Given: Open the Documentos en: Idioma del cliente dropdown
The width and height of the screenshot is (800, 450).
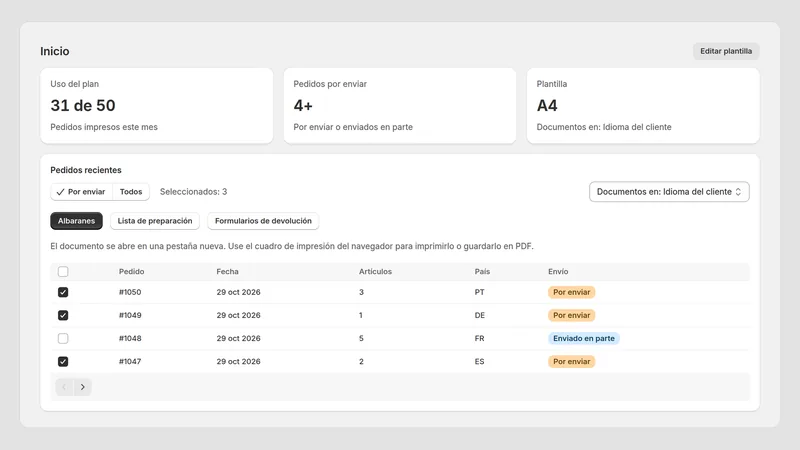Looking at the screenshot, I should click(669, 192).
